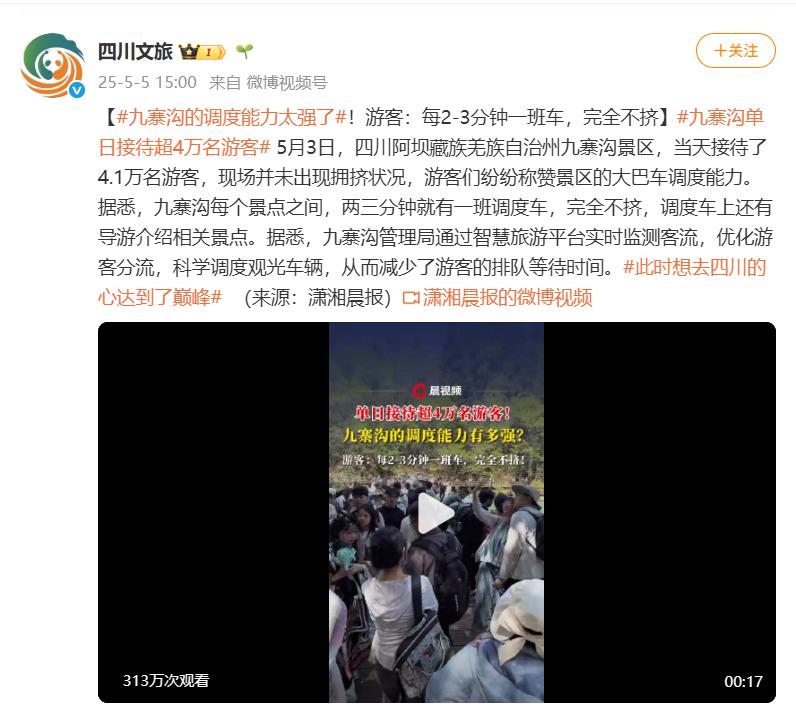The width and height of the screenshot is (796, 709).
Task: Click the blue verified badge on avatar
Action: tap(77, 90)
